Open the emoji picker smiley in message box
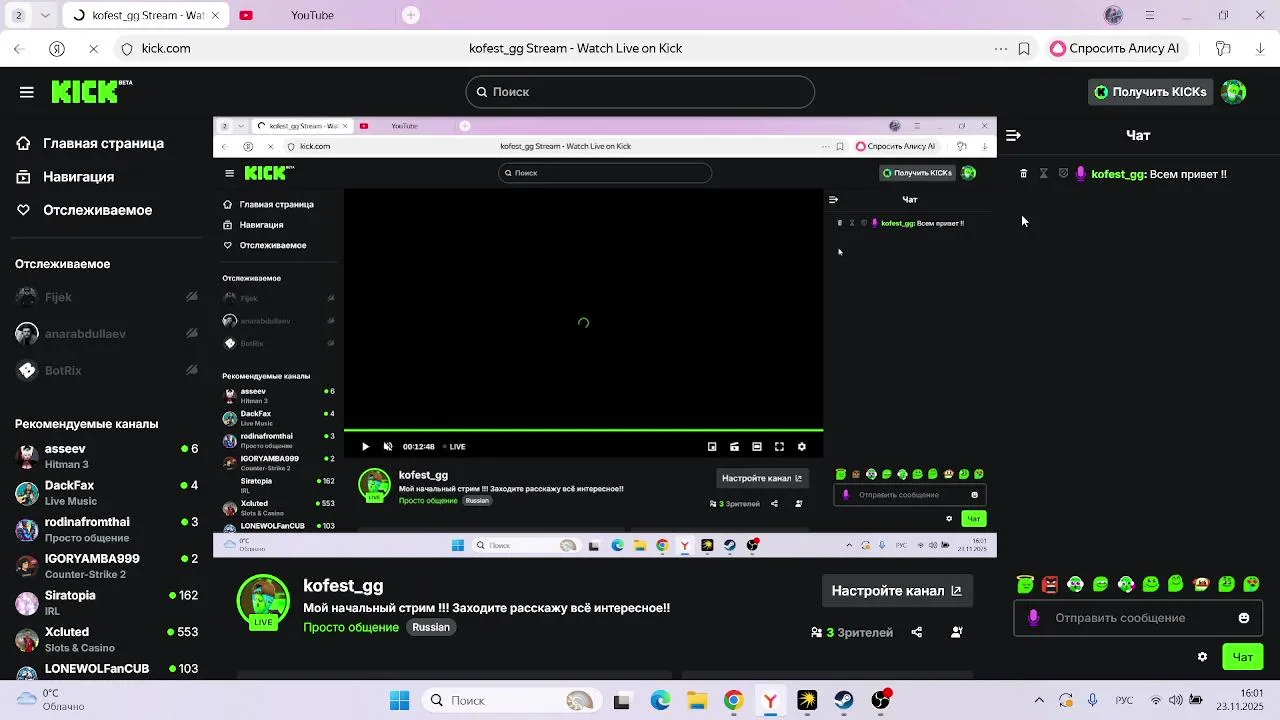 click(x=1244, y=618)
